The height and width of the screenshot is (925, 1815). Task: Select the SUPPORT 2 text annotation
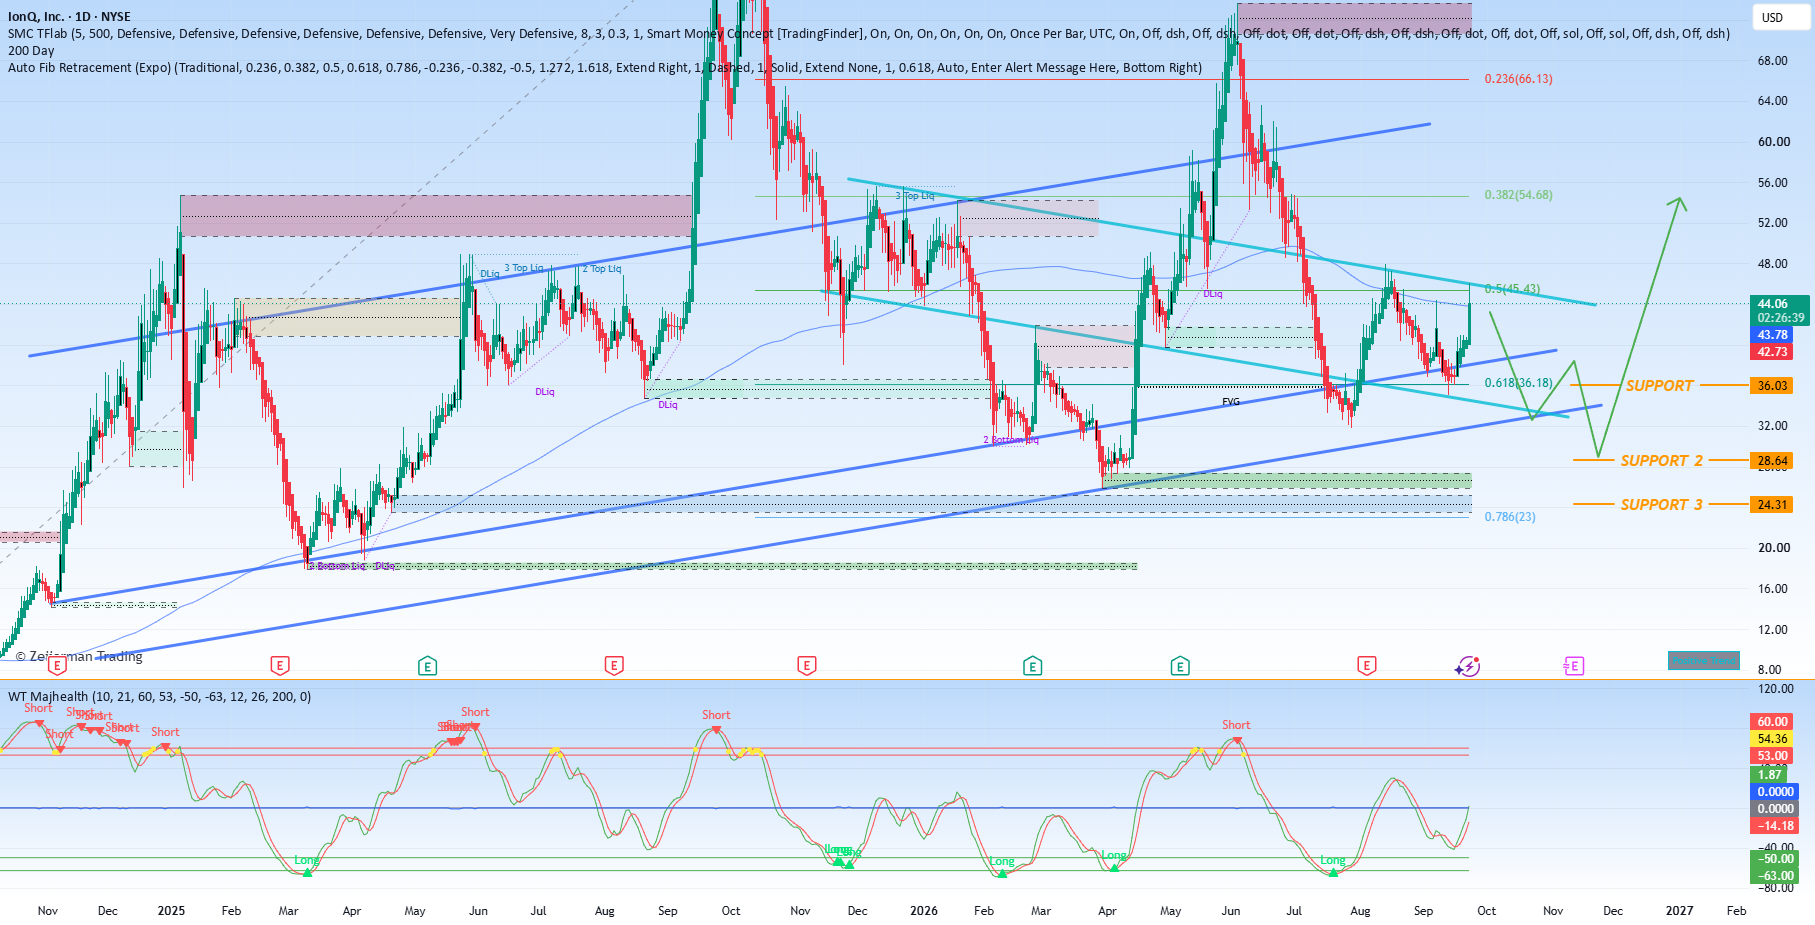(1661, 461)
